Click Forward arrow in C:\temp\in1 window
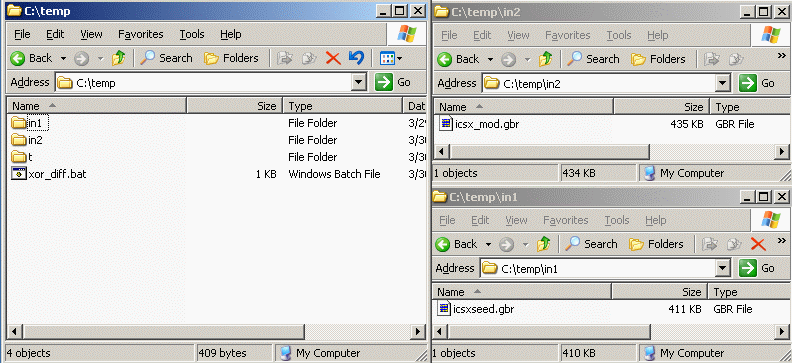 pyautogui.click(x=506, y=245)
